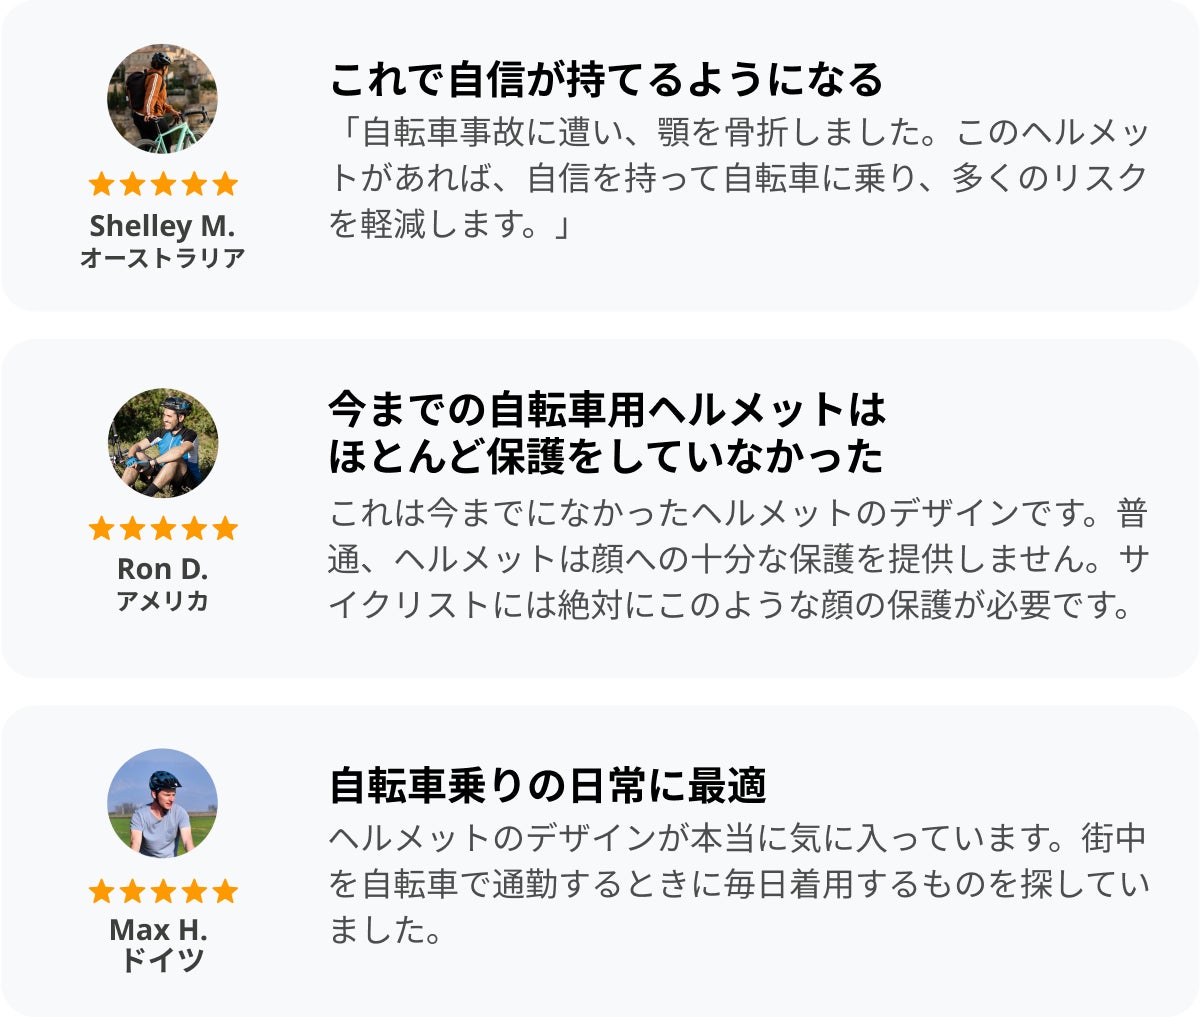Click the five-star rating above Shelley M.
This screenshot has height=1017, width=1200.
pos(163,184)
